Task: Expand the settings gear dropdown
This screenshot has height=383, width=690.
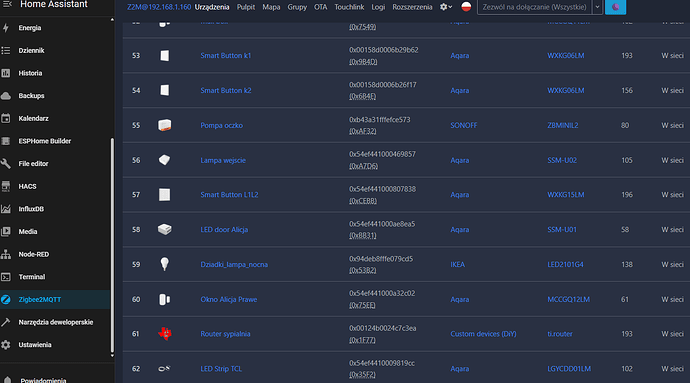Action: [x=446, y=7]
